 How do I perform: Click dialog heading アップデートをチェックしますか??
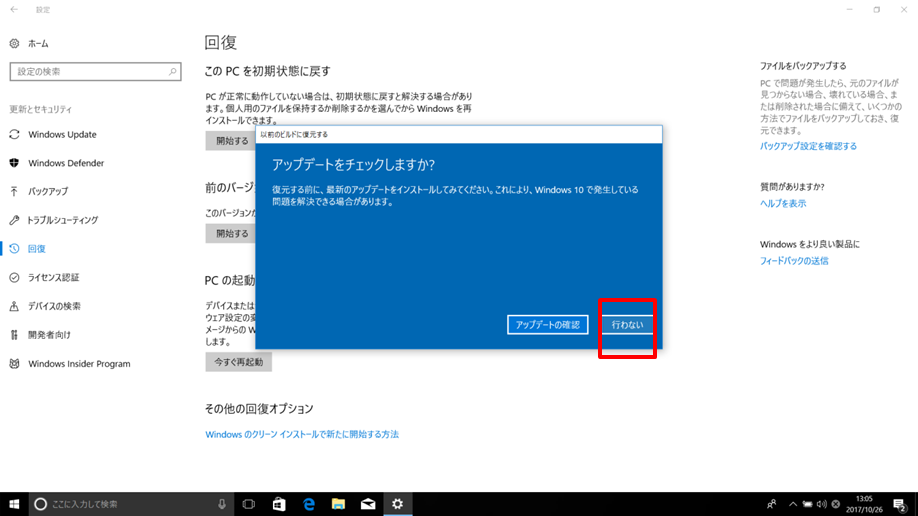coord(353,165)
